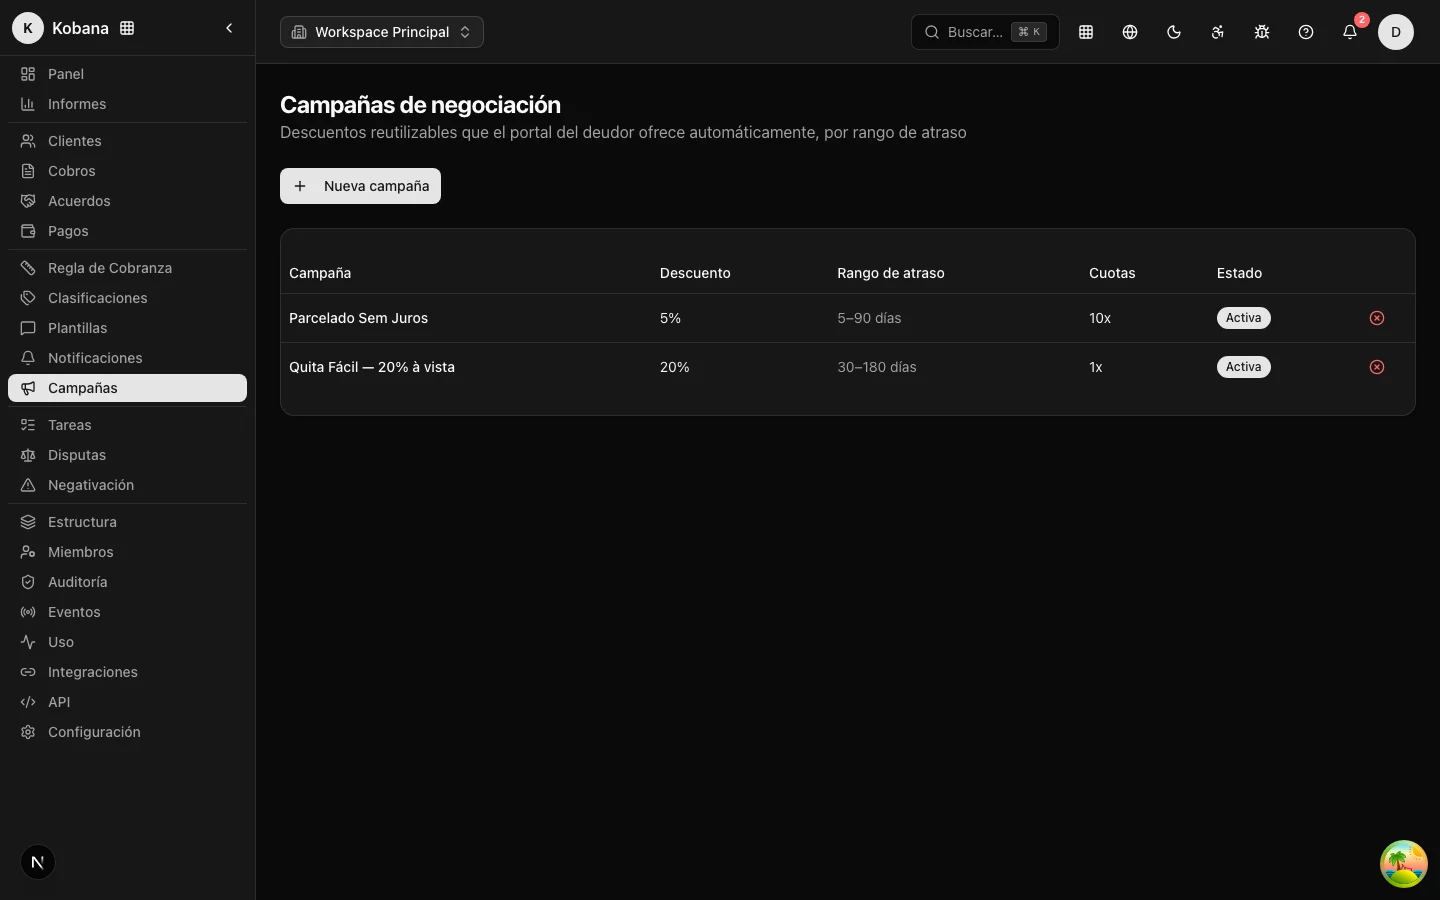Click the Estado column header

tap(1239, 273)
